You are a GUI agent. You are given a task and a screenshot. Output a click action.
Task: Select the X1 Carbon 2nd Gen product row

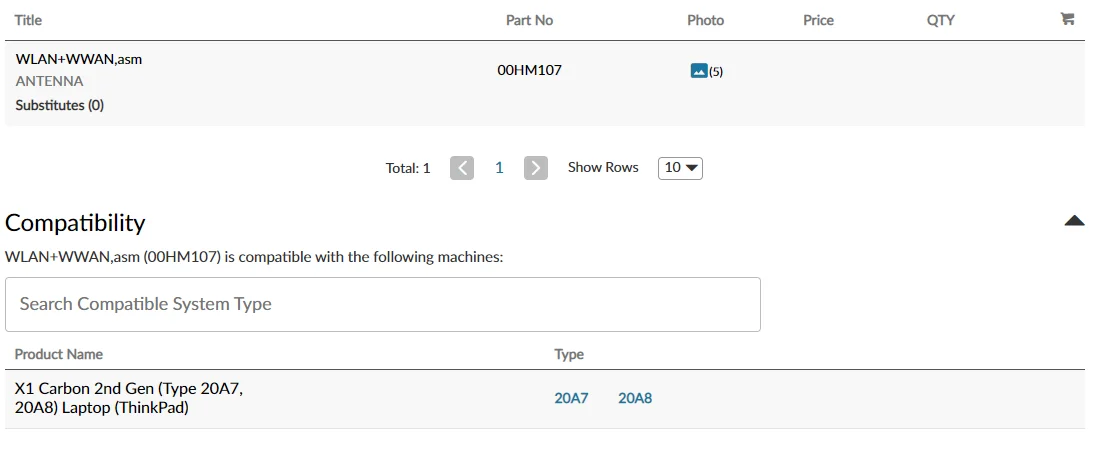click(129, 398)
